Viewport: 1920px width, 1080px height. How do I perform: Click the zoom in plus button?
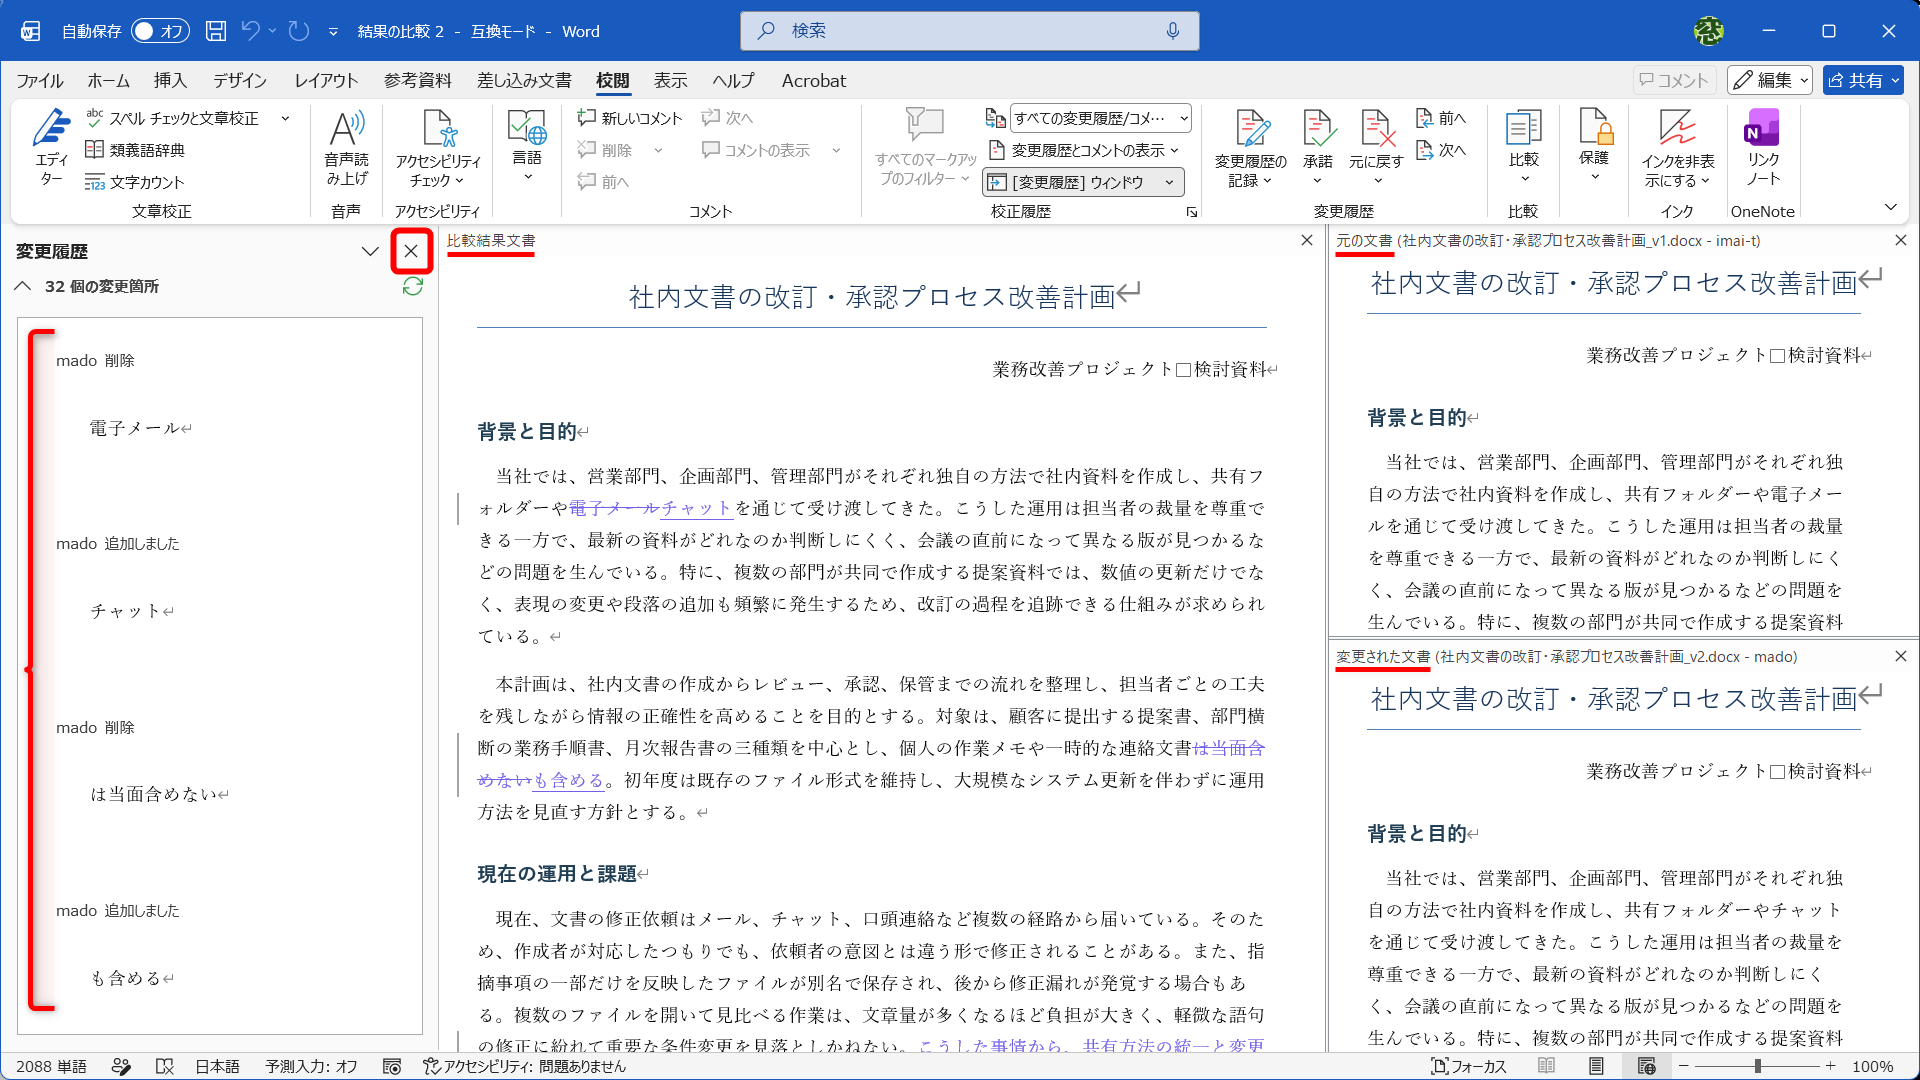point(1830,1066)
